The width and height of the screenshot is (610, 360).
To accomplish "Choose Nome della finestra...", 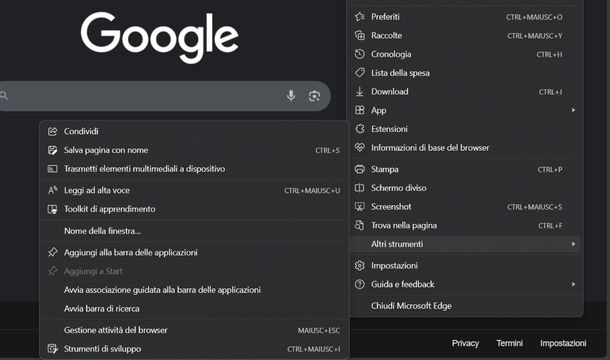I will (x=195, y=231).
